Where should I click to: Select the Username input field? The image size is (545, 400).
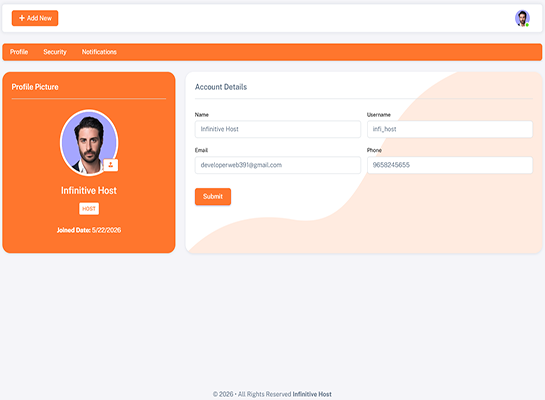coord(450,129)
